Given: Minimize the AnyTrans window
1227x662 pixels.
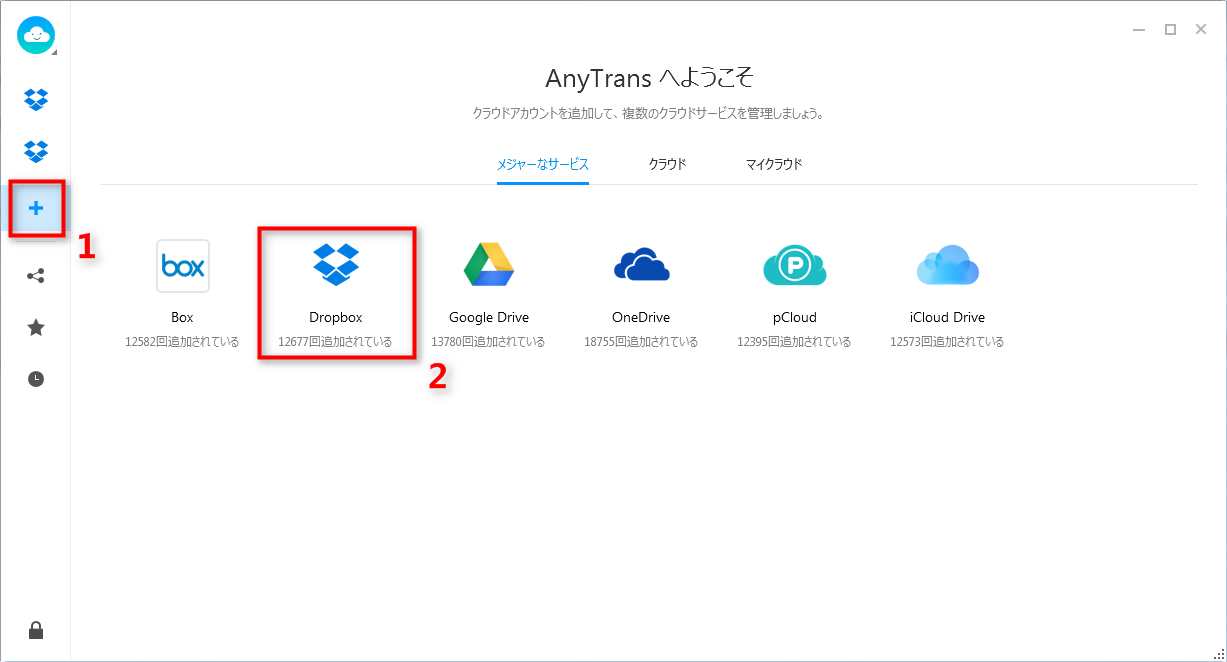Looking at the screenshot, I should click(1139, 30).
